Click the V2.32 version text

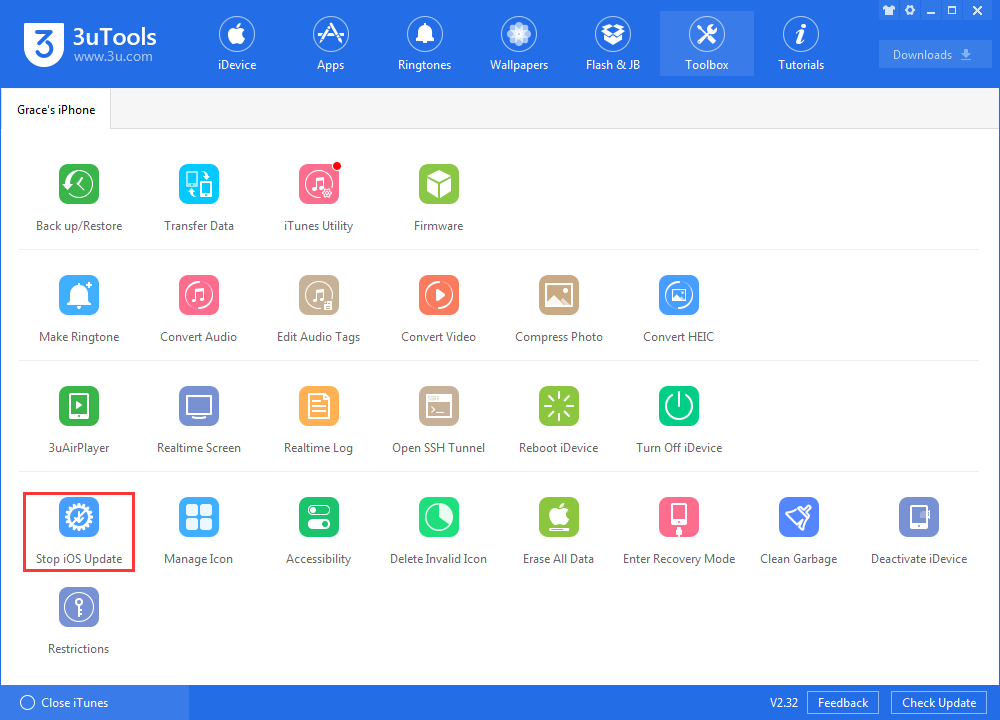click(x=784, y=703)
